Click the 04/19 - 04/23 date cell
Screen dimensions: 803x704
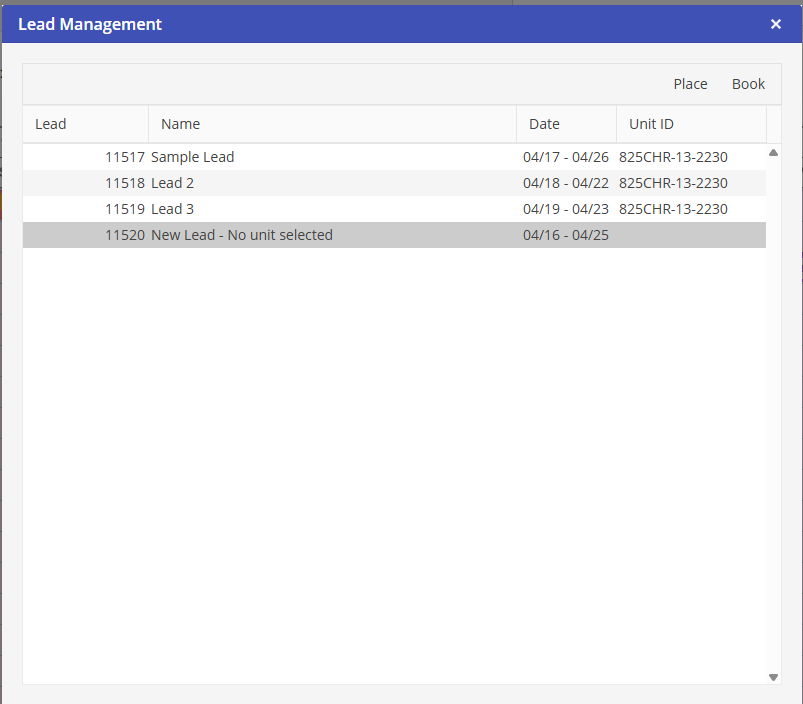pos(566,209)
